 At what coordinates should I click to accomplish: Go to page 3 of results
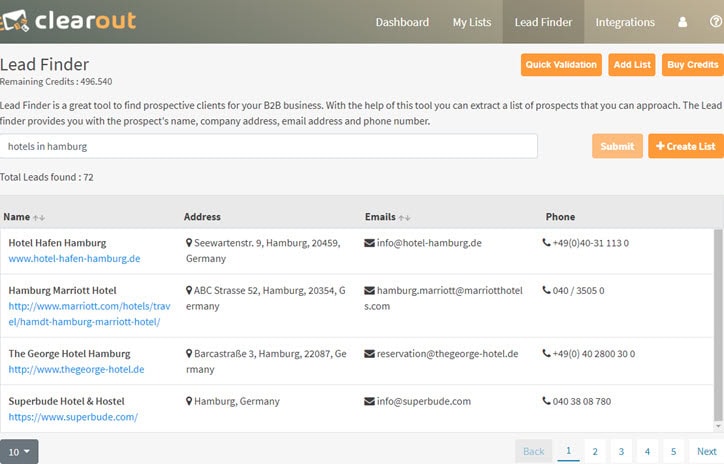[620, 452]
